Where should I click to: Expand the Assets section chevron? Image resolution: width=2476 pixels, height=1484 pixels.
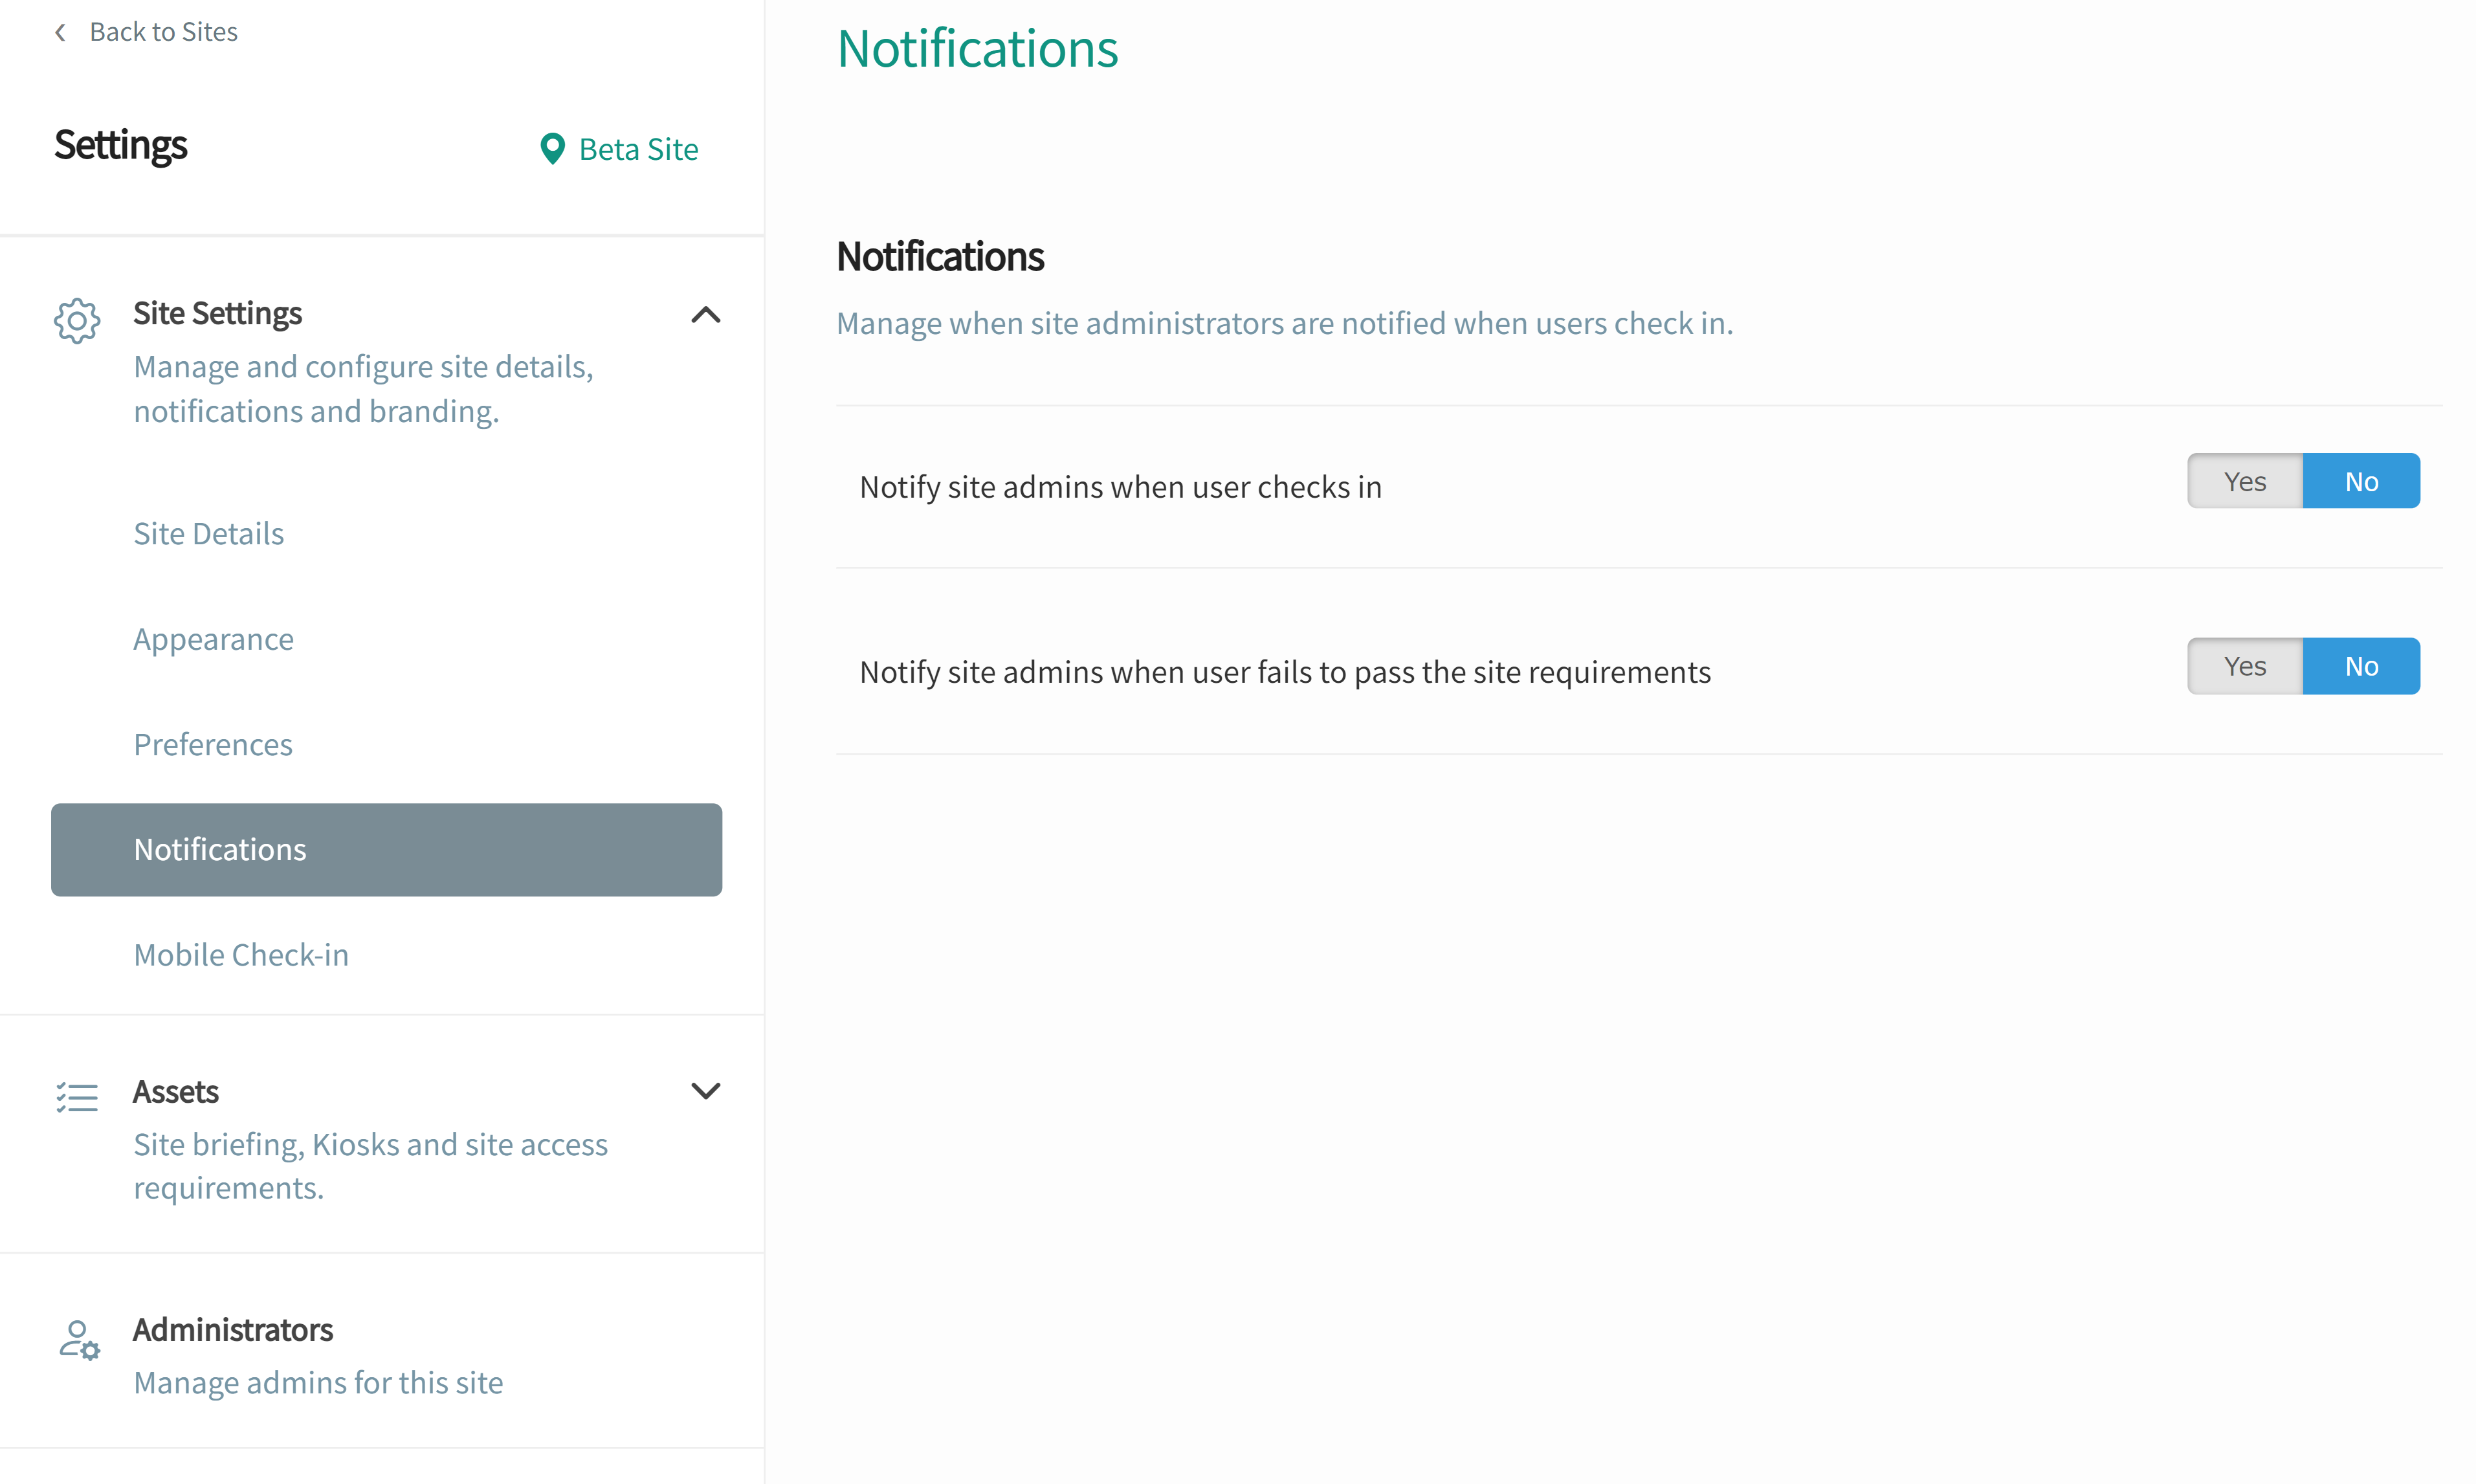point(706,1091)
